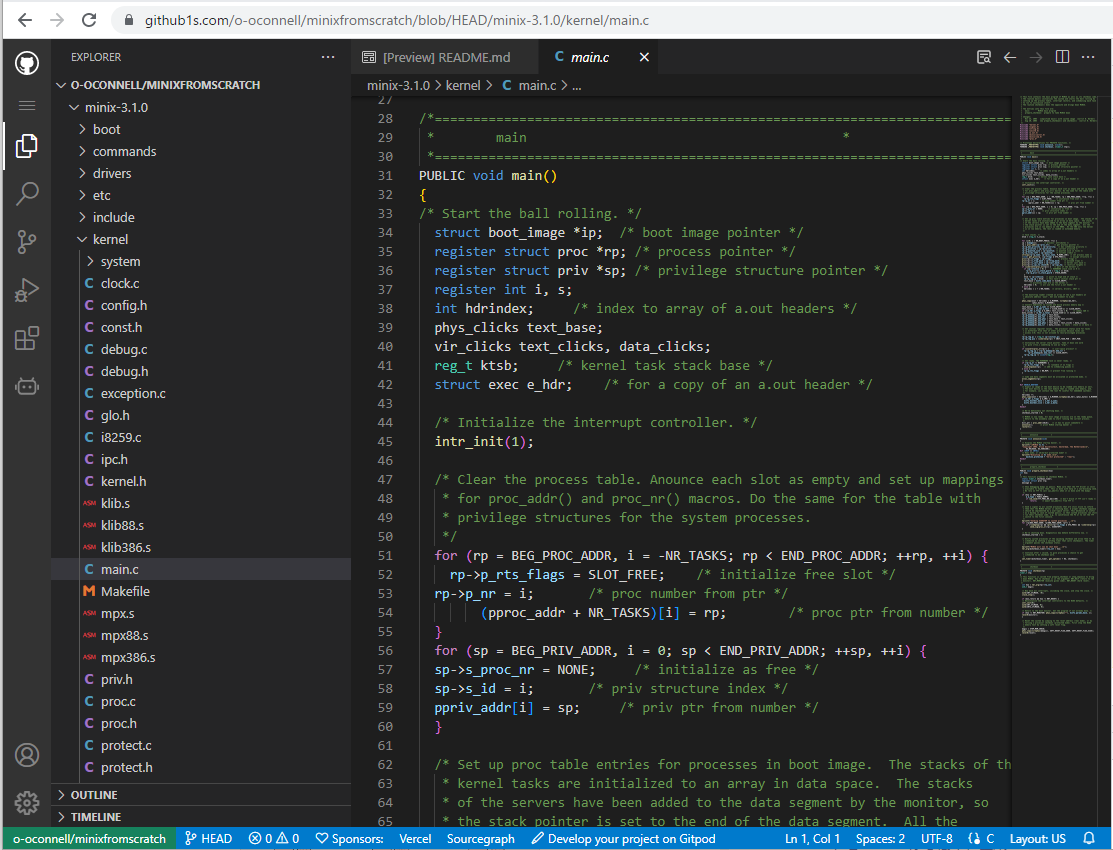1113x850 pixels.
Task: Open the Search view in activity bar
Action: [27, 193]
